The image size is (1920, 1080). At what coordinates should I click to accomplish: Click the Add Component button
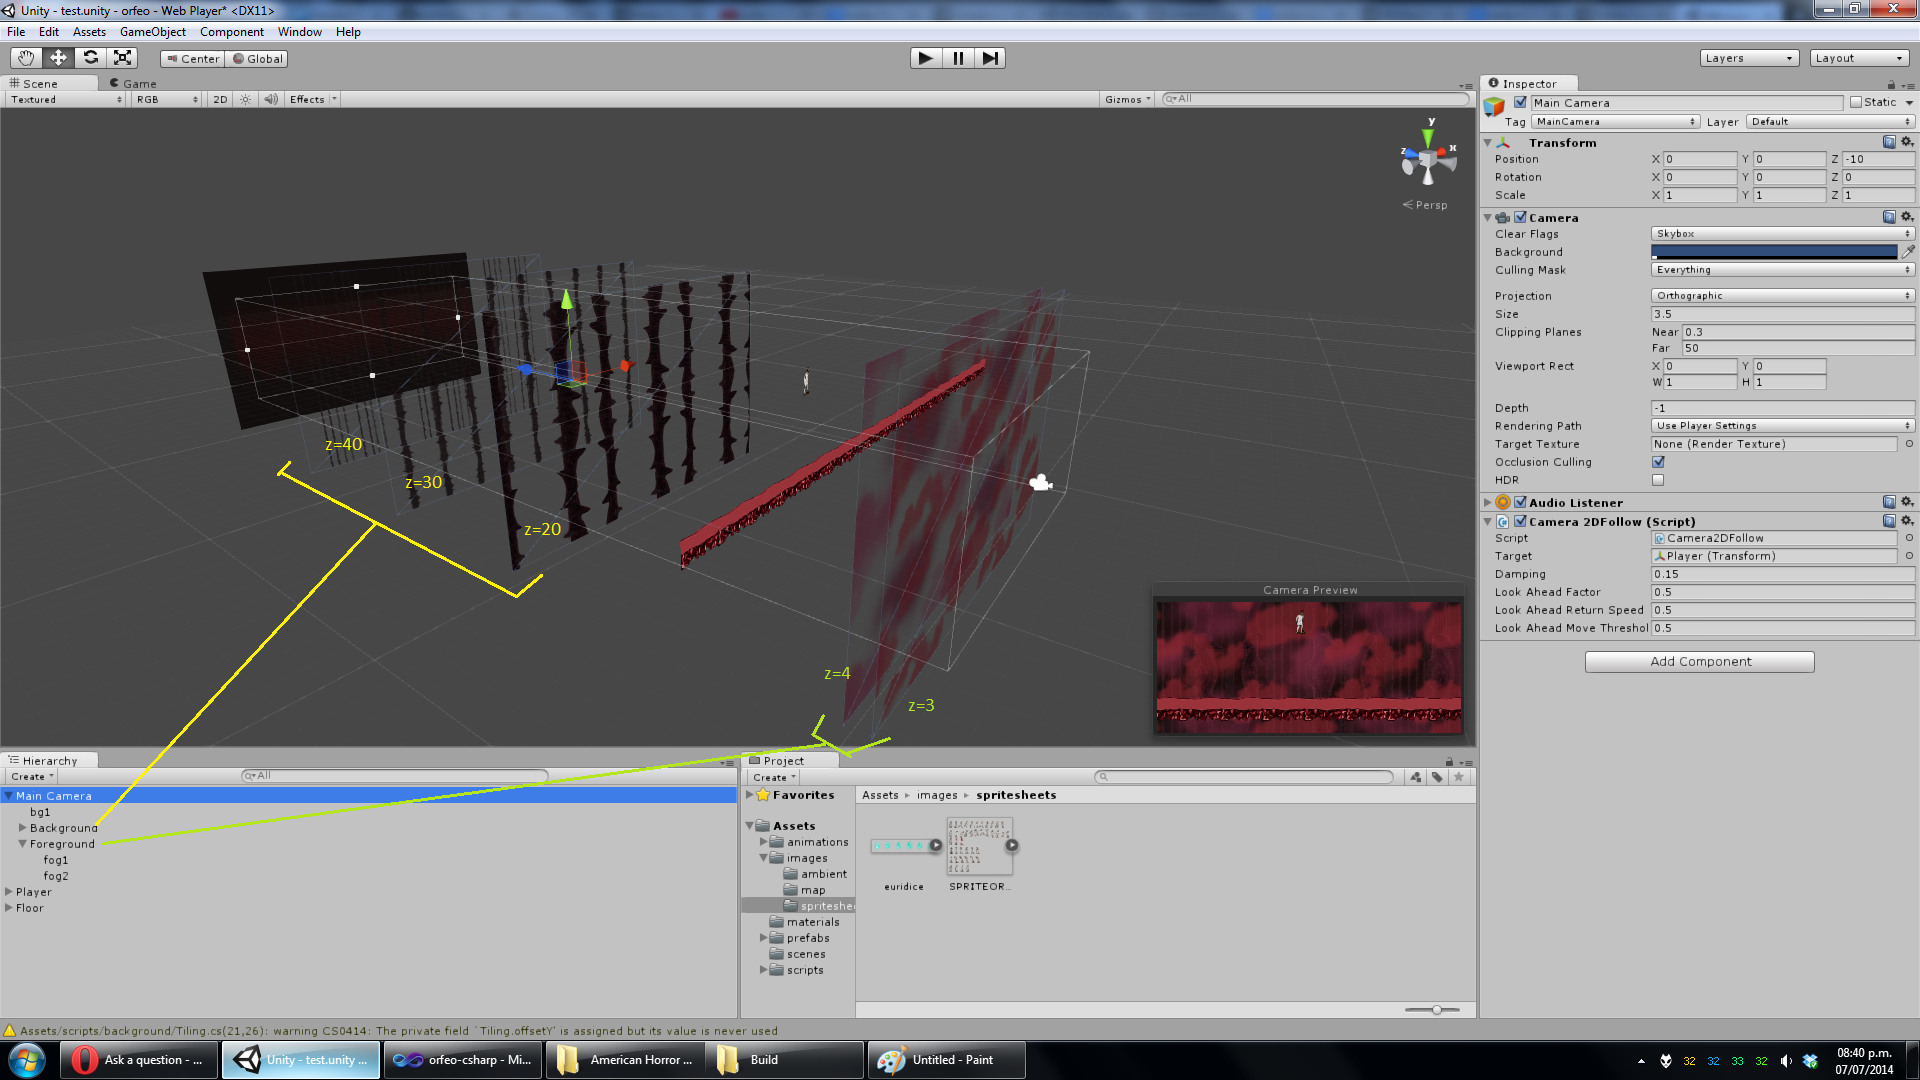pyautogui.click(x=1700, y=661)
